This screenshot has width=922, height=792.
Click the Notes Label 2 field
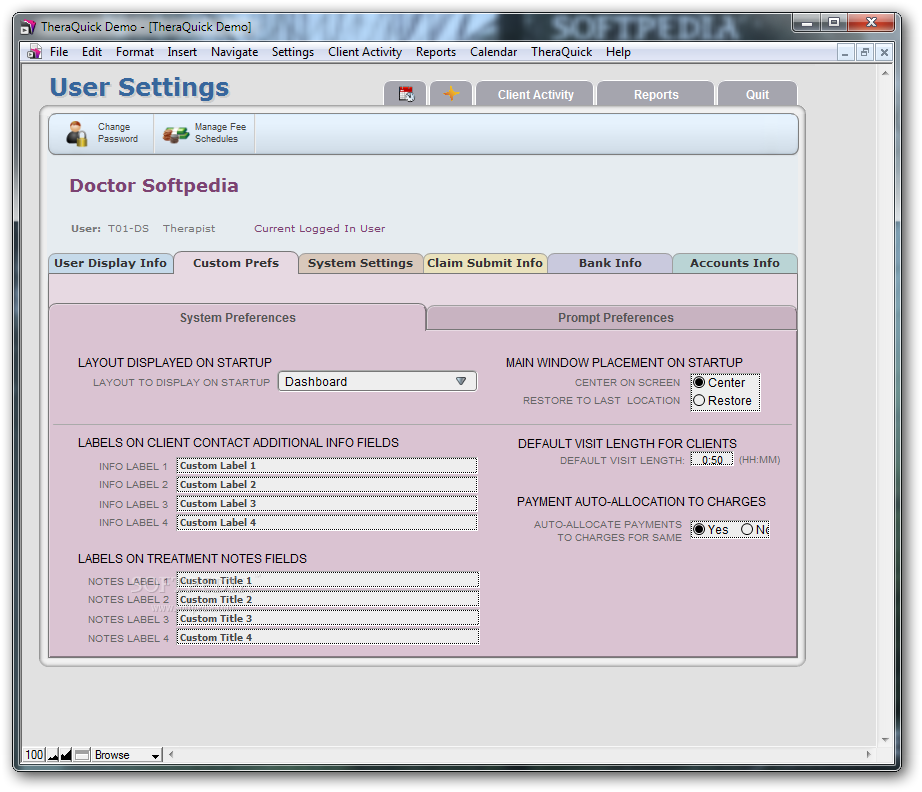tap(328, 599)
